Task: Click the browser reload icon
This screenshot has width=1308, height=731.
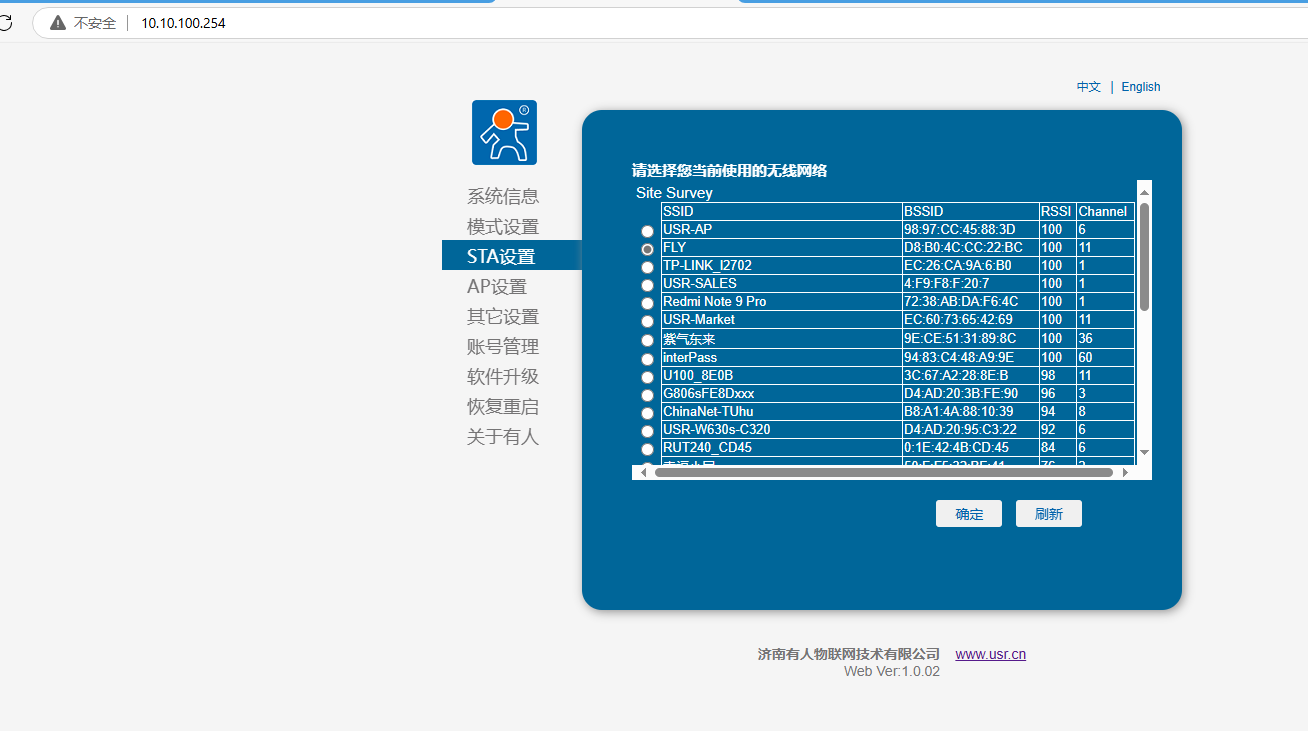Action: 5,23
